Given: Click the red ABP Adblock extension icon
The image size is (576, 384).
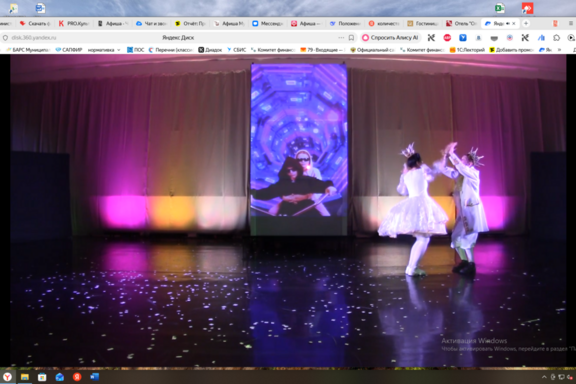Looking at the screenshot, I should click(447, 38).
